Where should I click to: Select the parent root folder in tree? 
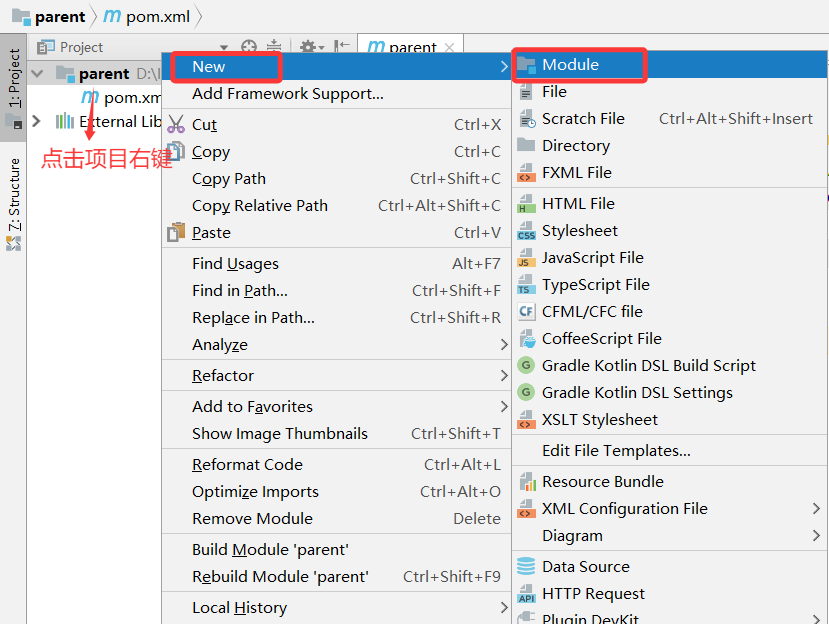tap(94, 74)
